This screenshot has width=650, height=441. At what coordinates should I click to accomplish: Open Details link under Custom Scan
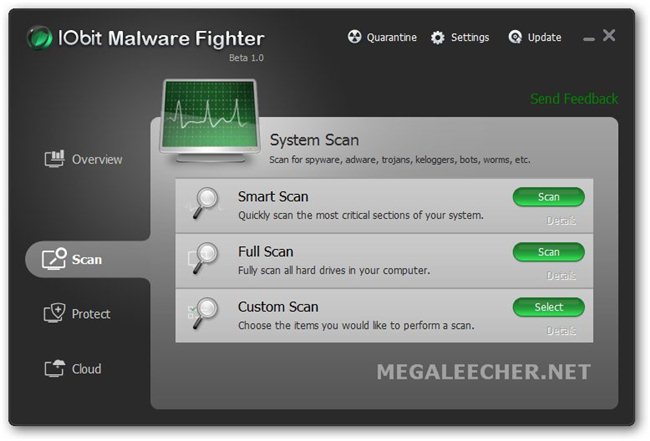click(x=561, y=331)
